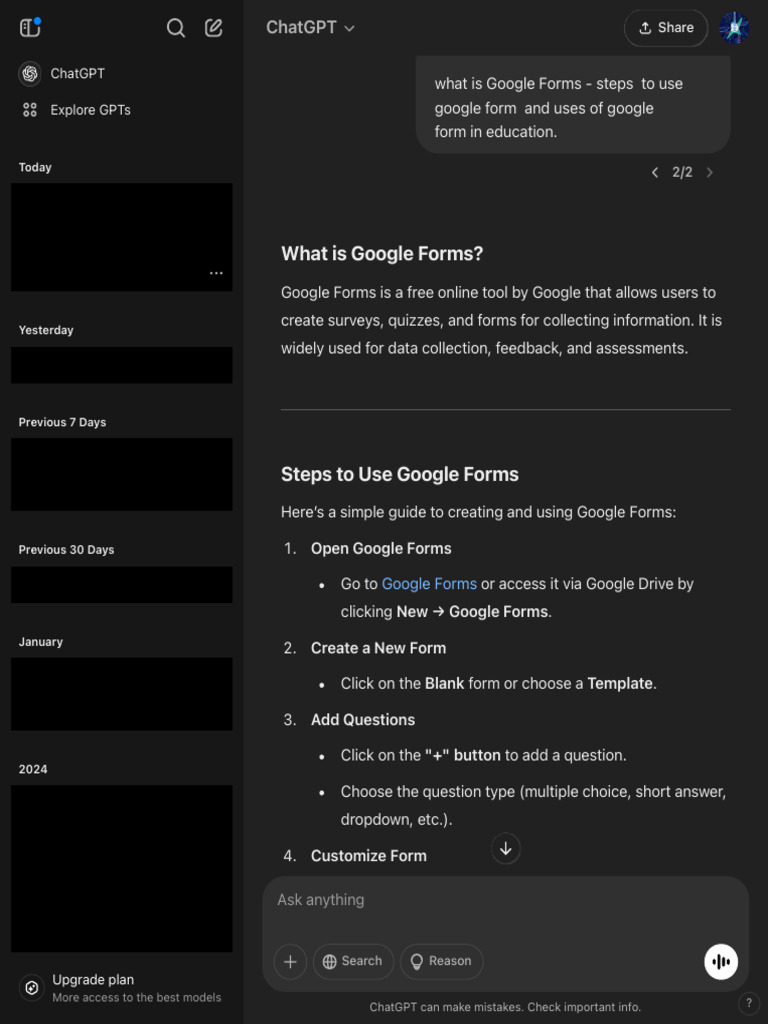The image size is (768, 1024).
Task: Open Explore GPTs
Action: (x=75, y=110)
